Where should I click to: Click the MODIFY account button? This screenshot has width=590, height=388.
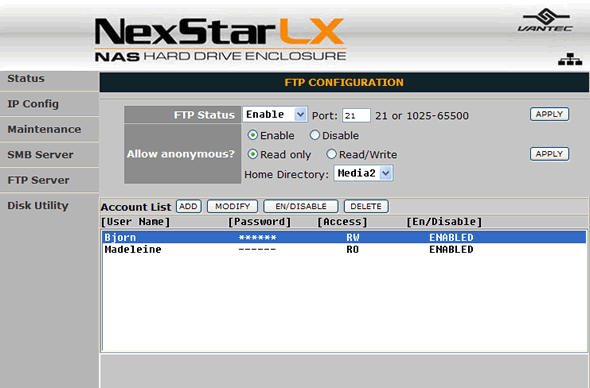233,206
